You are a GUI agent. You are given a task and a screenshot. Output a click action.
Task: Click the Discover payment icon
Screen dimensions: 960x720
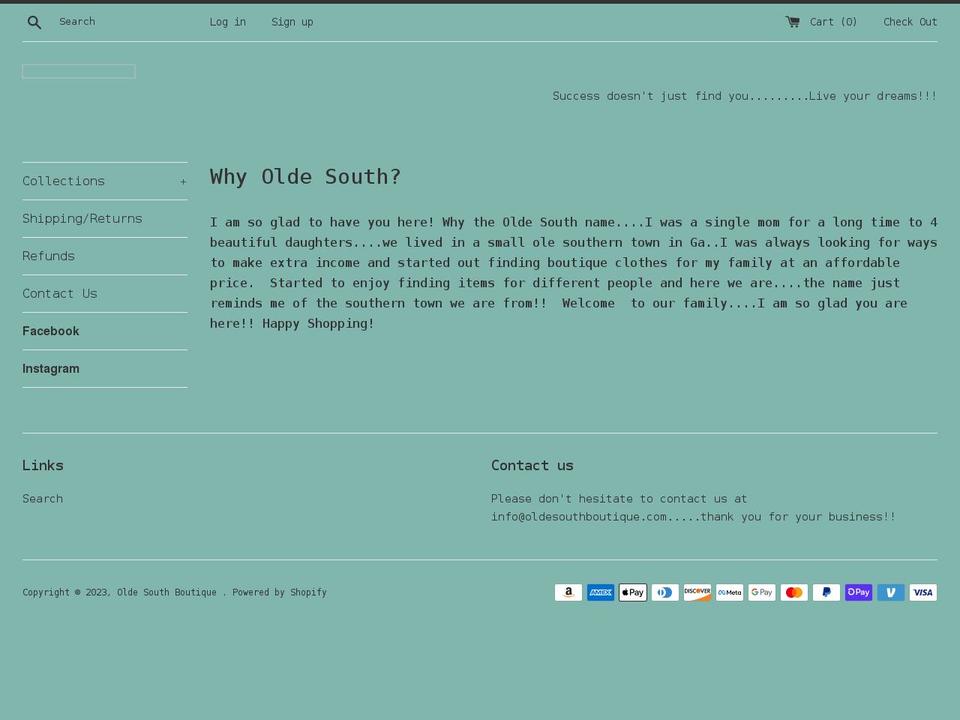click(x=697, y=592)
